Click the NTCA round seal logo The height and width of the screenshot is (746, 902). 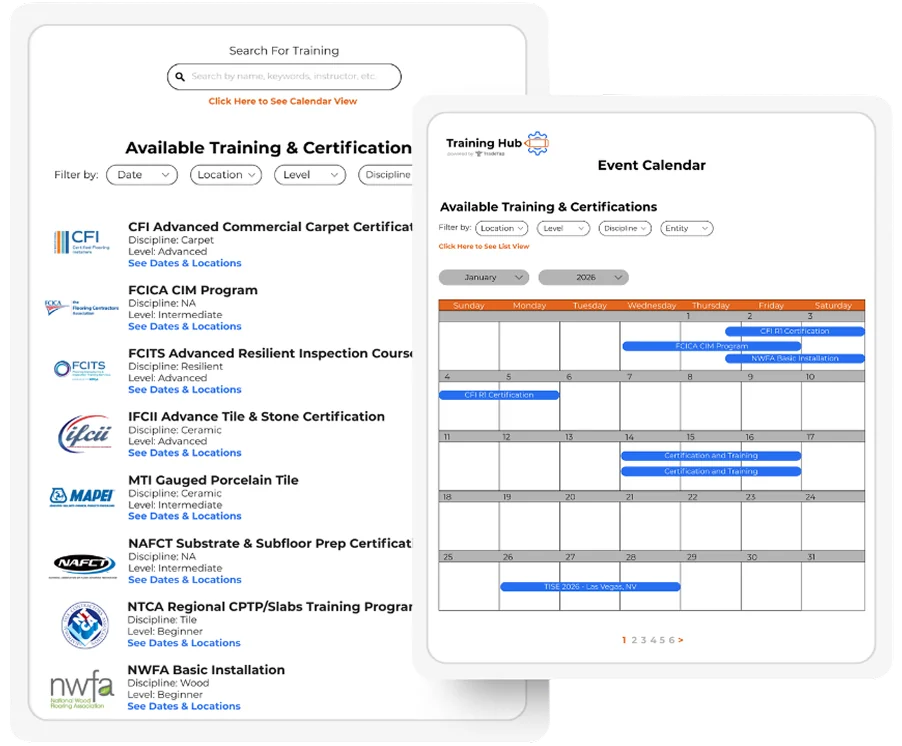click(x=85, y=625)
